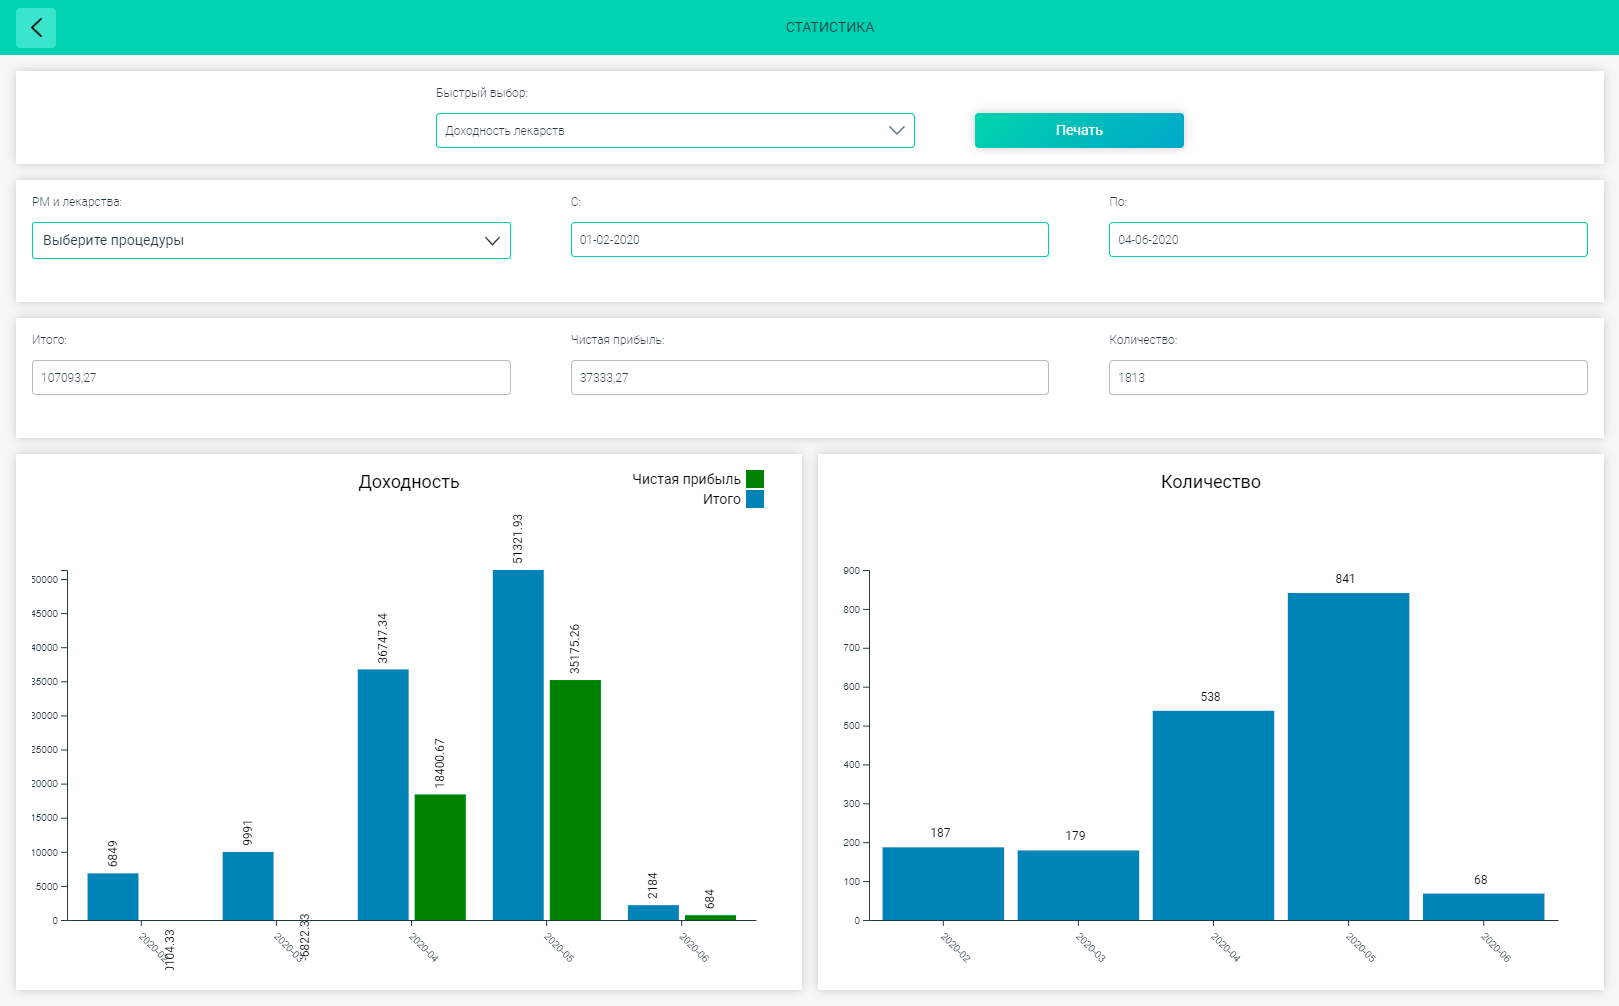Screen dimensions: 1619x1006
Task: Click the green 18400.67 profit bar
Action: pyautogui.click(x=440, y=857)
